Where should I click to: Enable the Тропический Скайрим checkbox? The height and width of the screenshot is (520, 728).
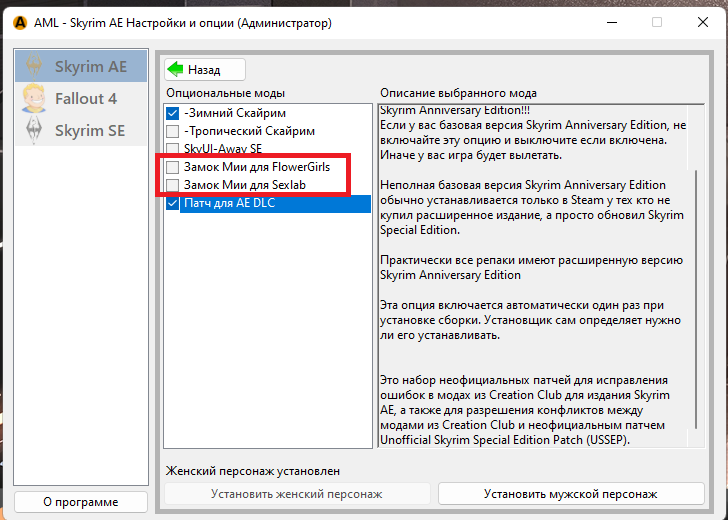pos(173,131)
